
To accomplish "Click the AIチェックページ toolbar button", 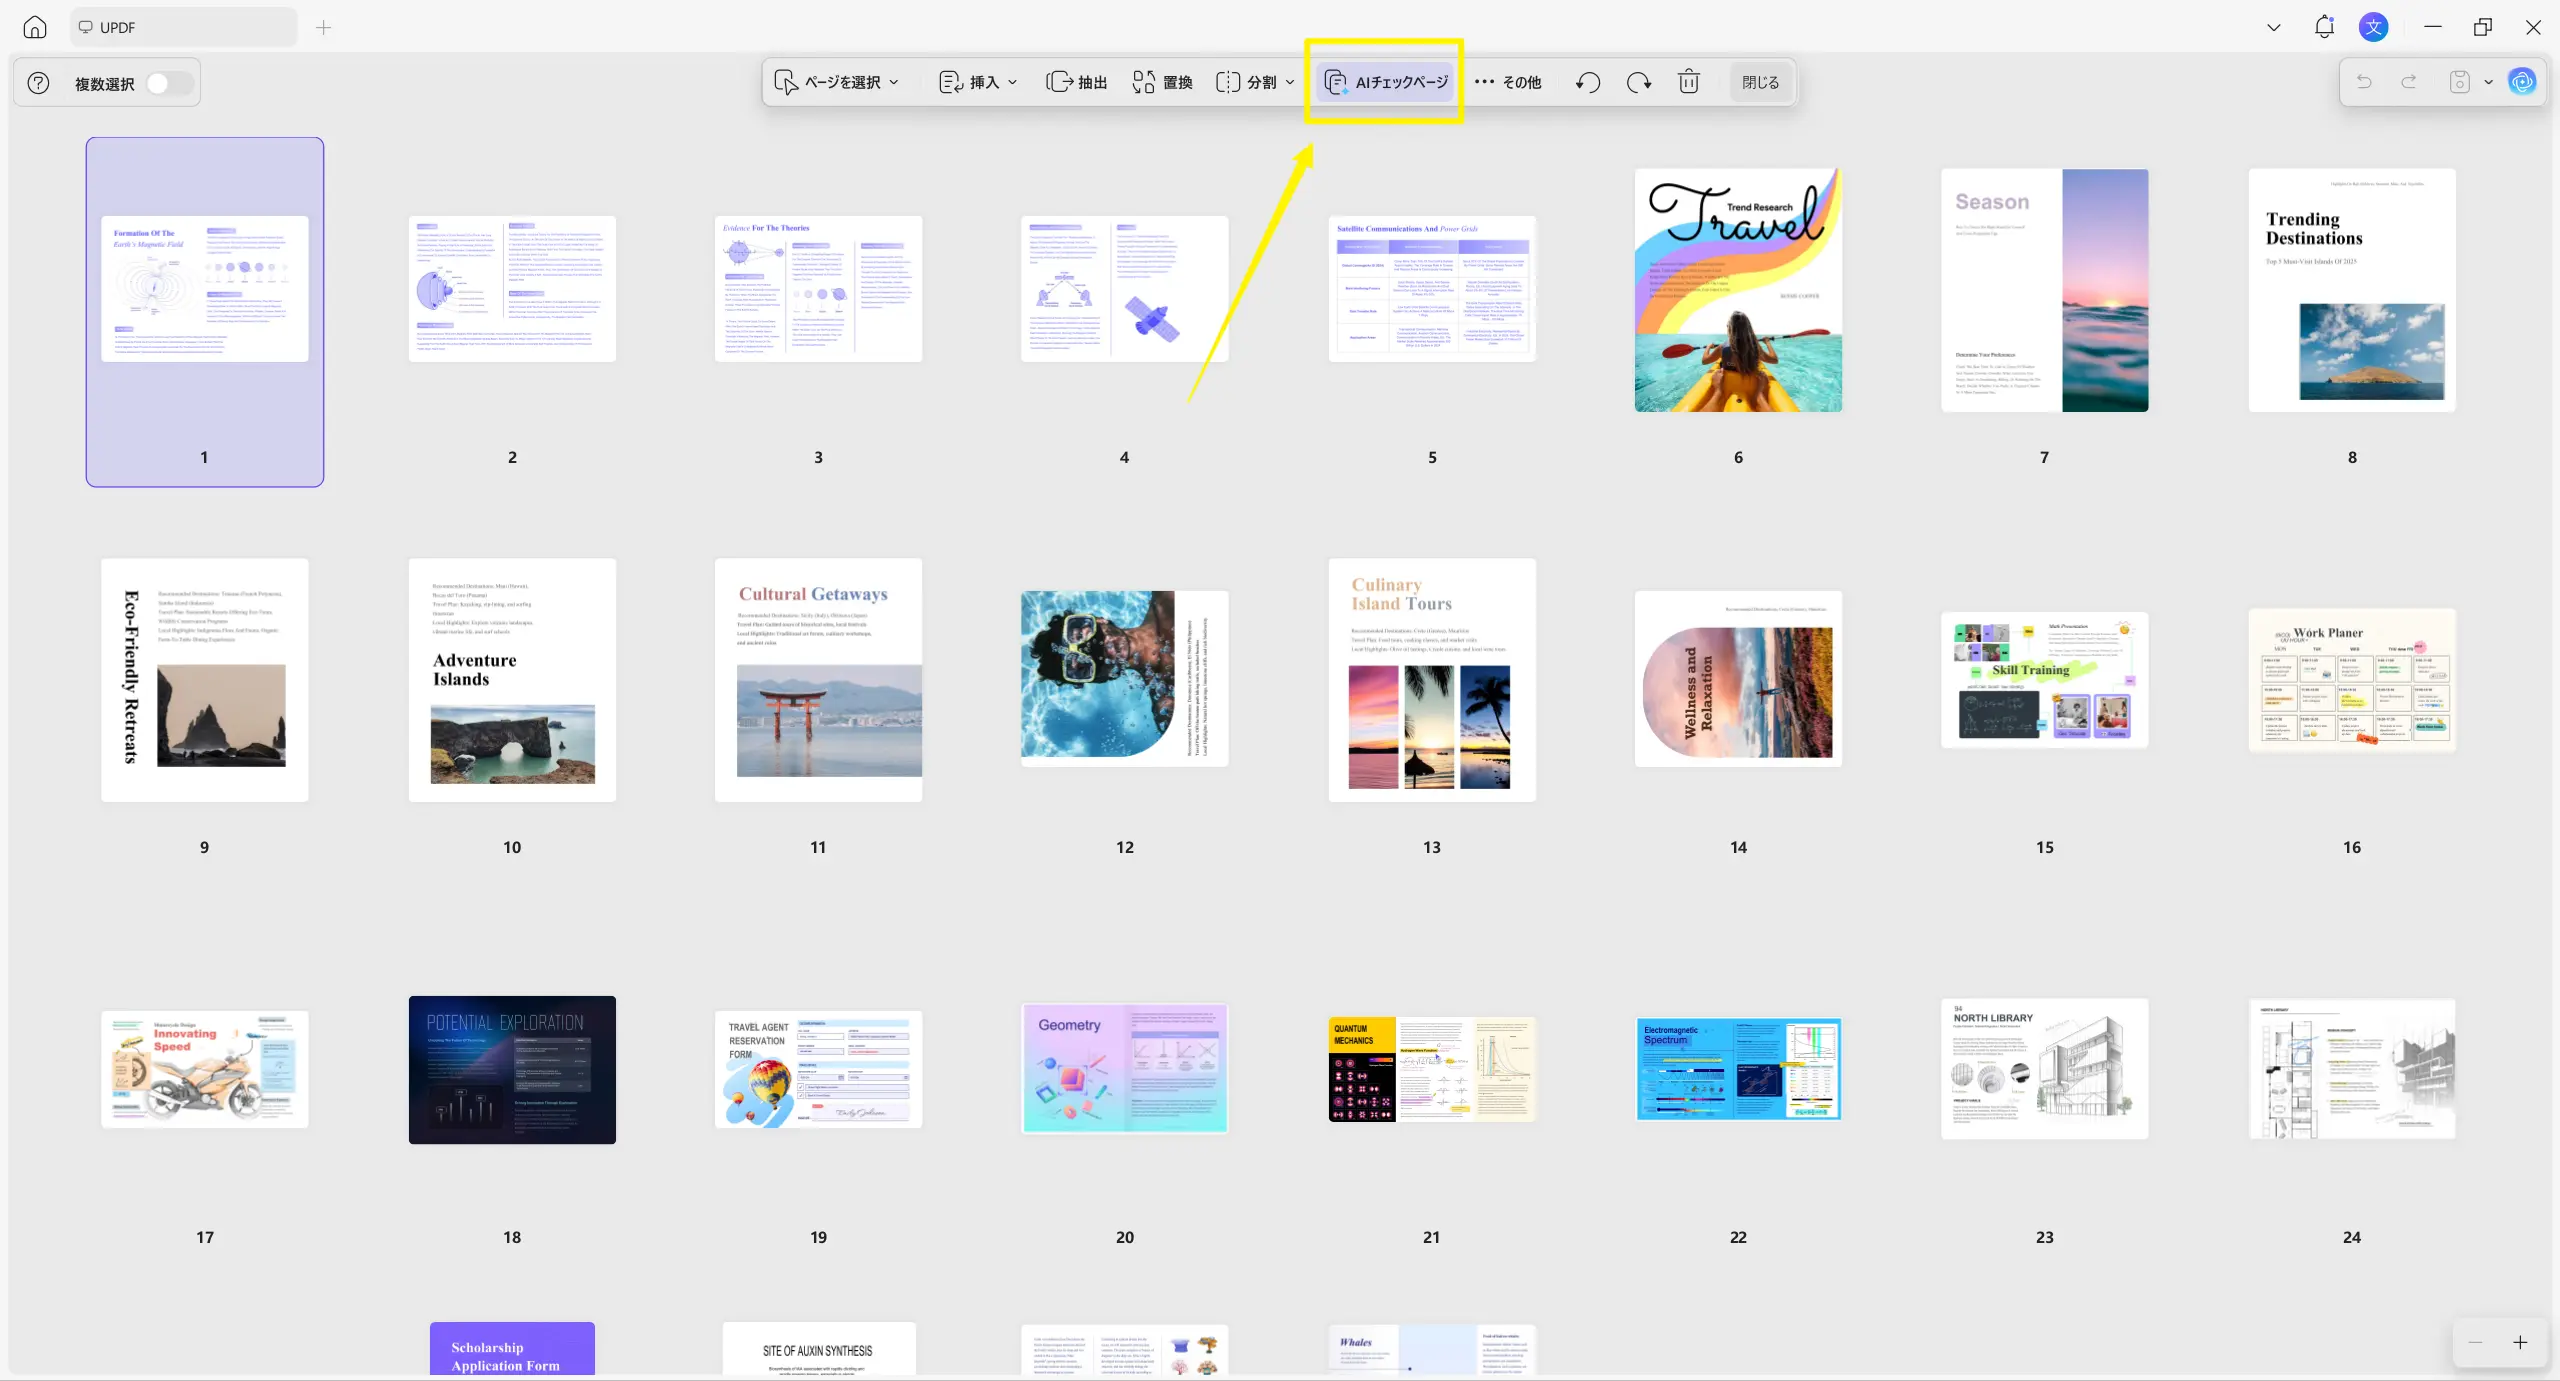I will [x=1386, y=82].
